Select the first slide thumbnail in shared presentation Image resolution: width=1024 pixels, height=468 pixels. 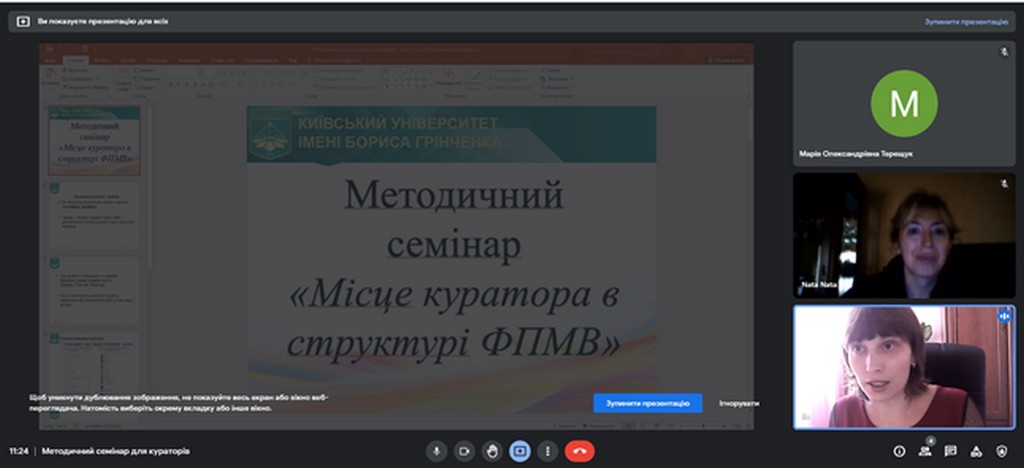pos(94,140)
